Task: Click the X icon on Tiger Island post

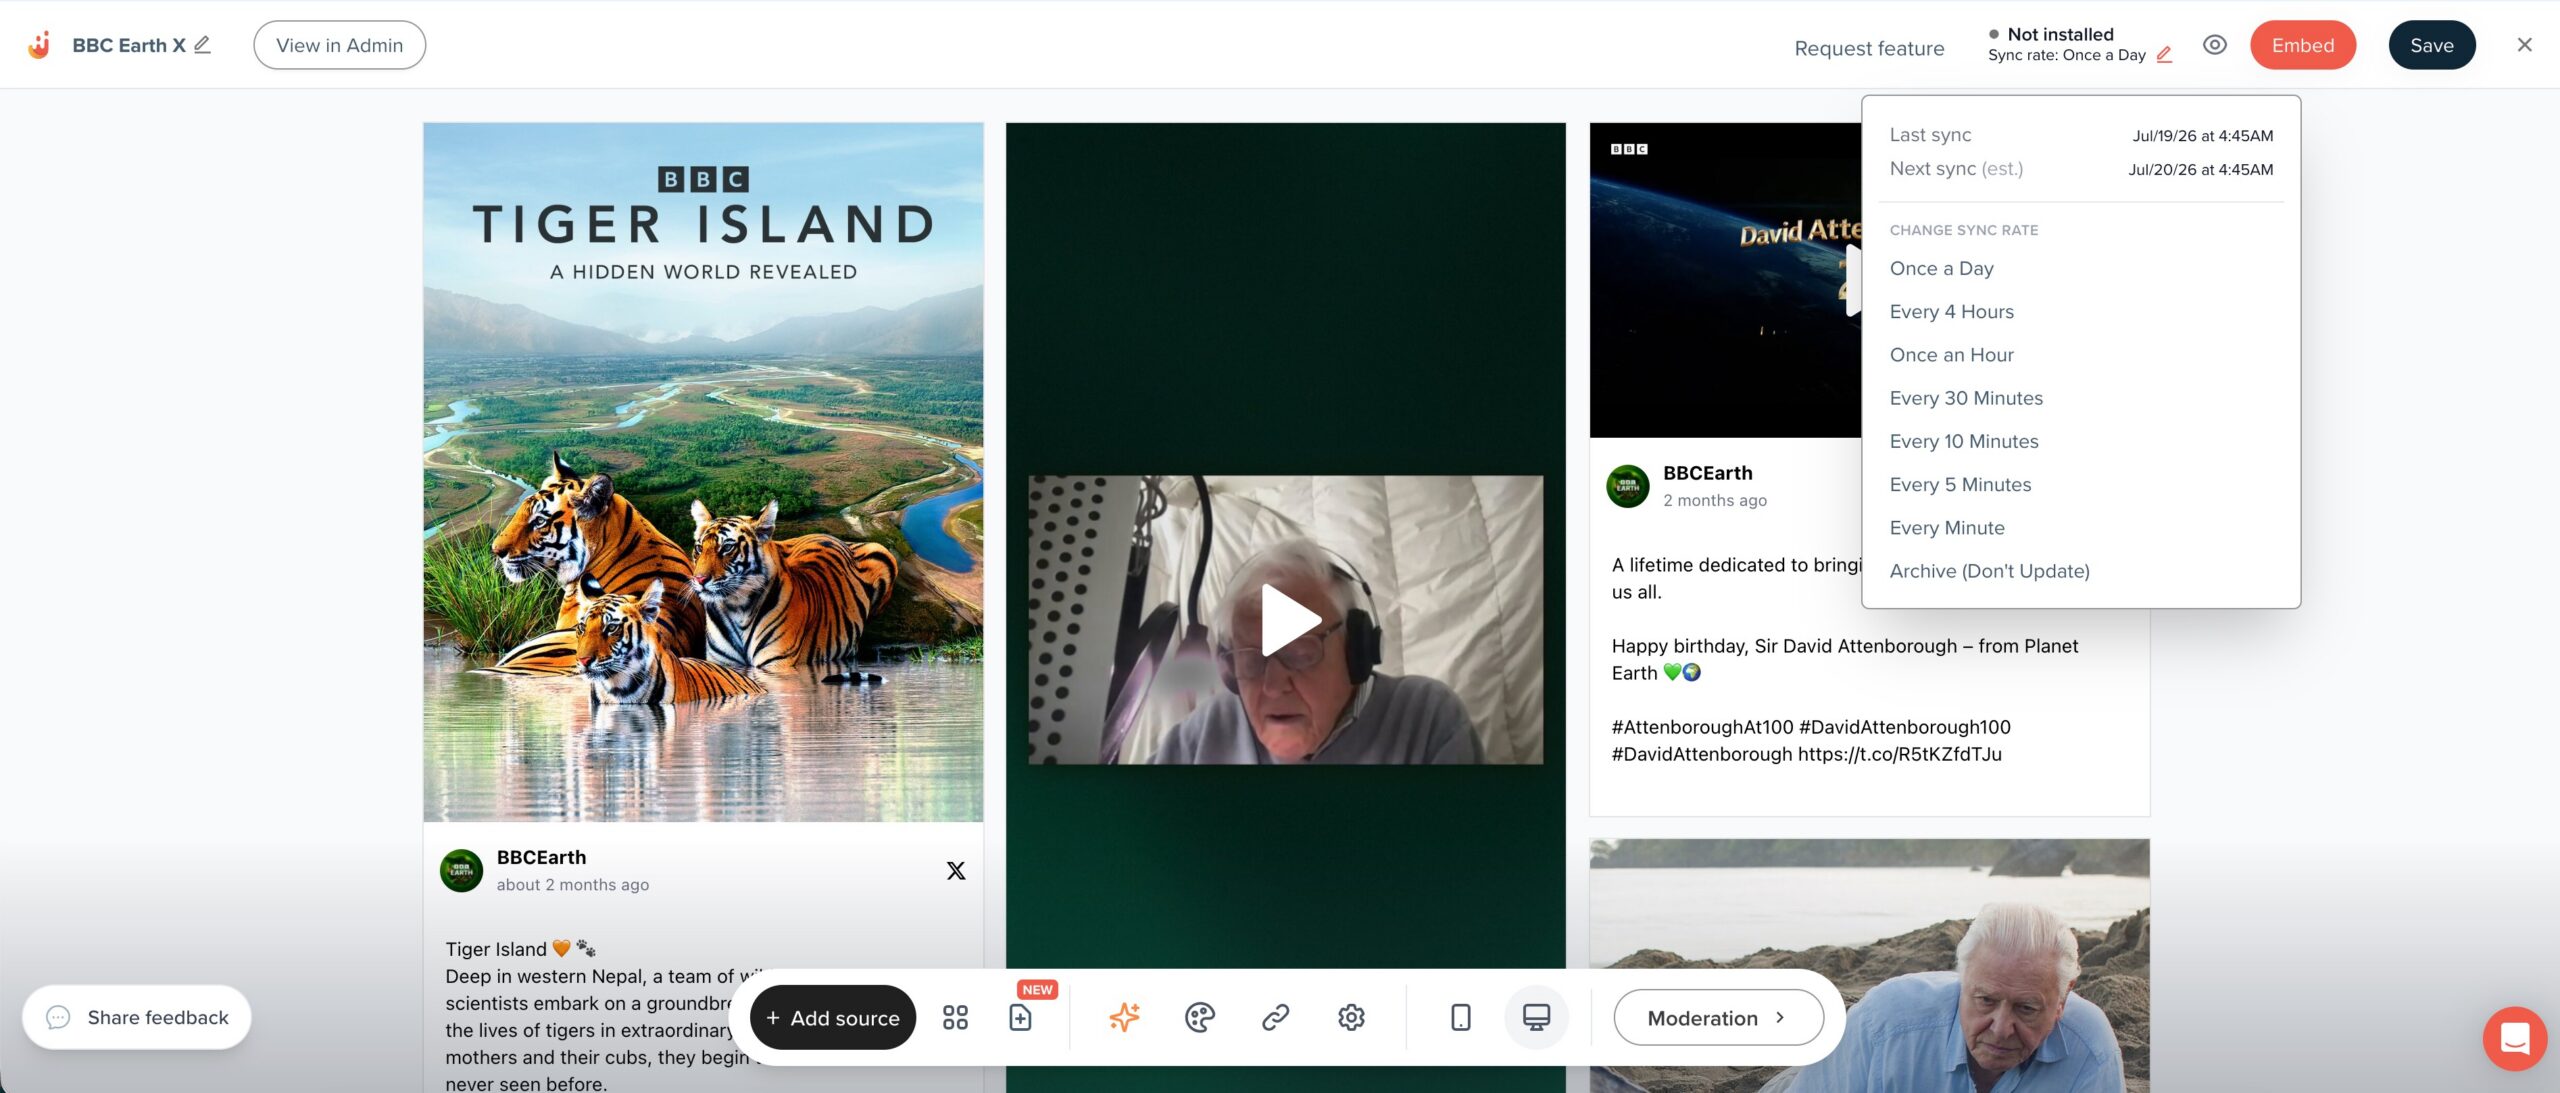Action: [956, 871]
